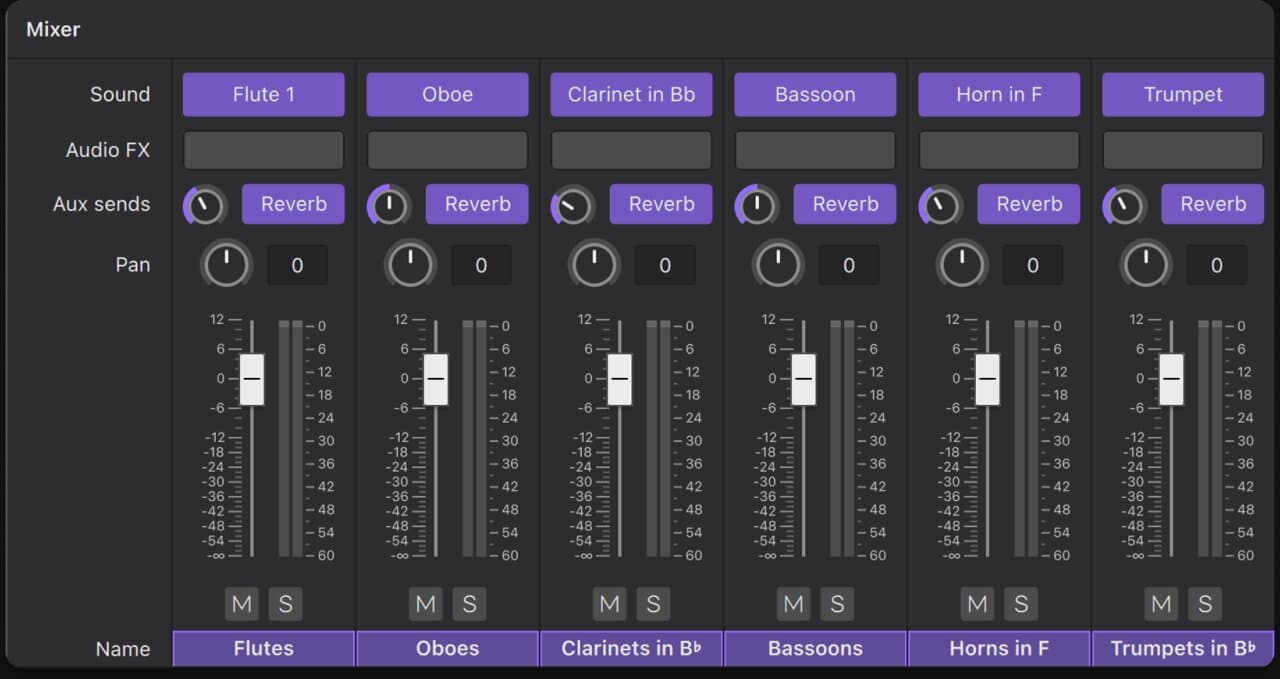This screenshot has height=679, width=1280.
Task: Click the Trumpets pan value field
Action: click(x=1217, y=265)
